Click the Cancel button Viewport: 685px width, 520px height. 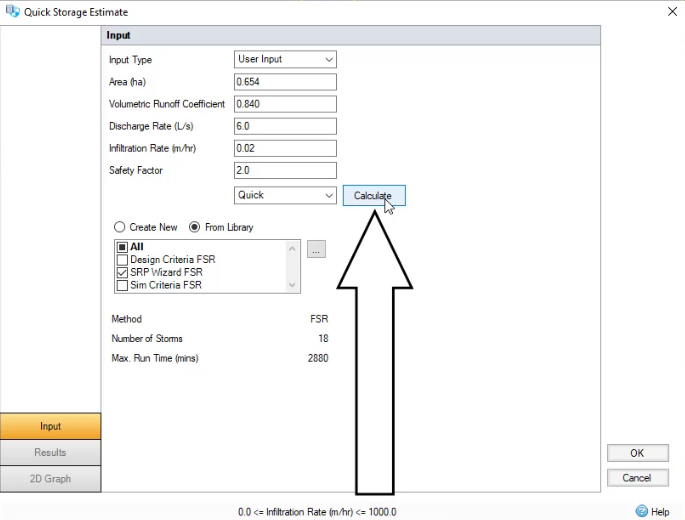tap(637, 478)
